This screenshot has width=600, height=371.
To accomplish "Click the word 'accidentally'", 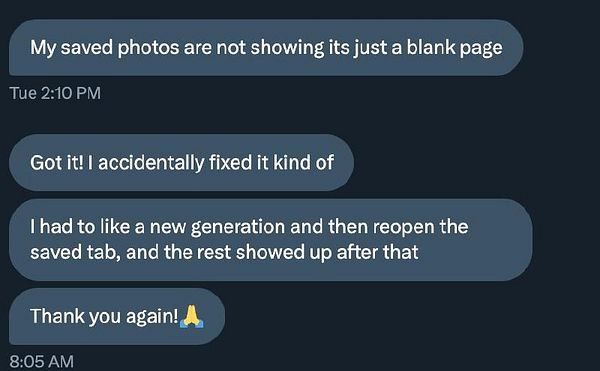I will click(151, 163).
